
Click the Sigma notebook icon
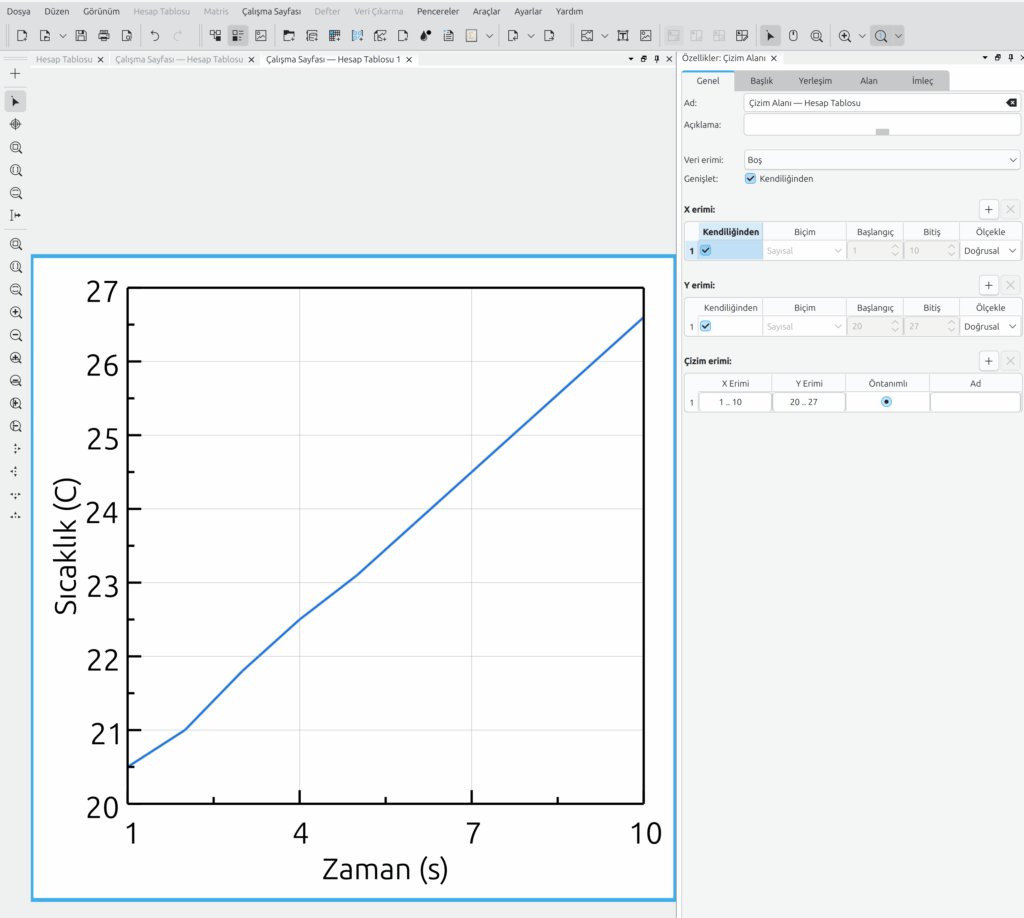[471, 36]
